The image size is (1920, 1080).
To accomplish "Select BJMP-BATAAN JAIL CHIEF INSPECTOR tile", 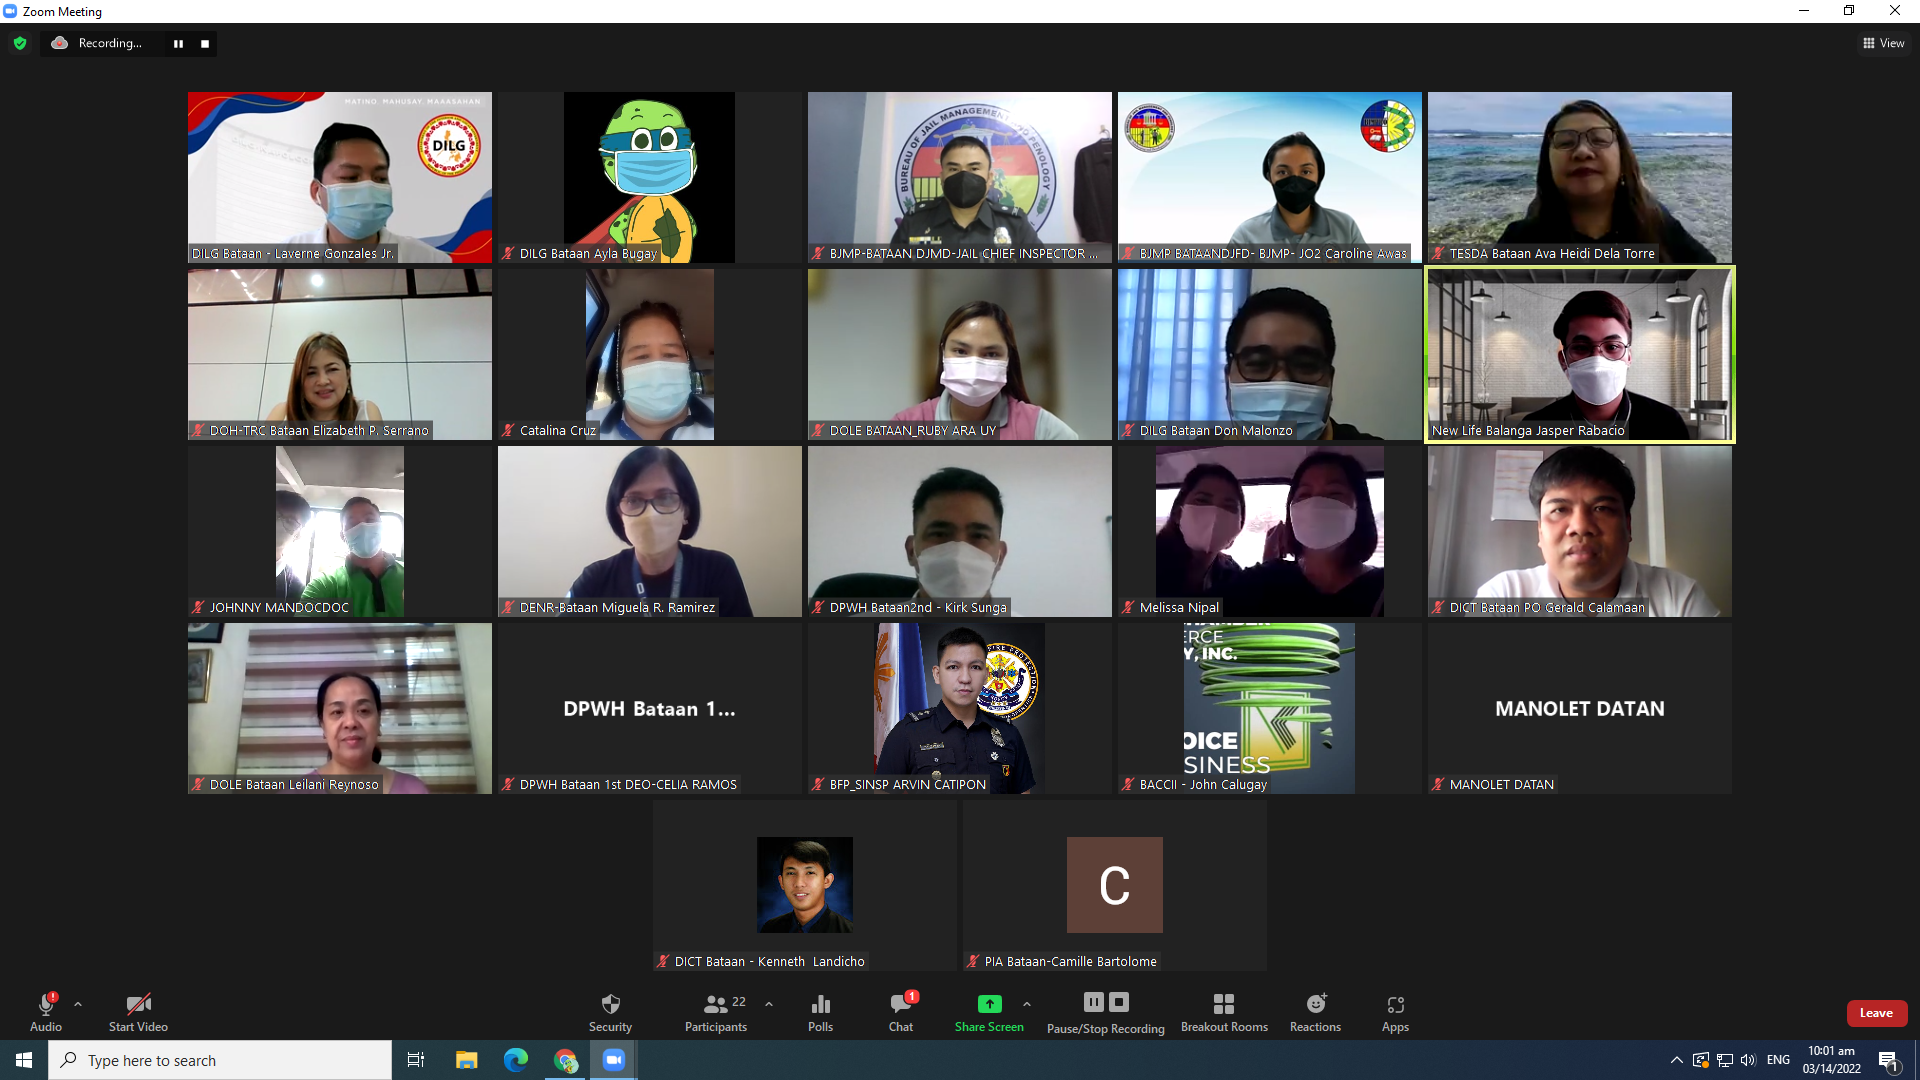I will [x=960, y=178].
